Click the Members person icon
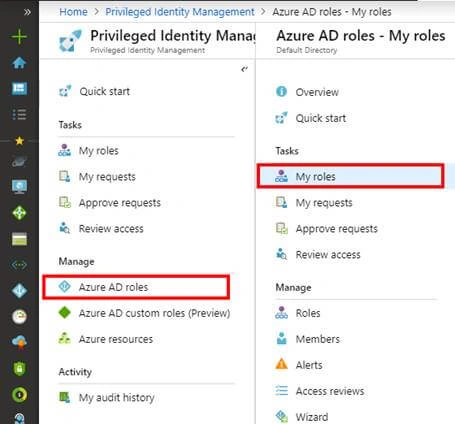The image size is (455, 424). click(282, 338)
